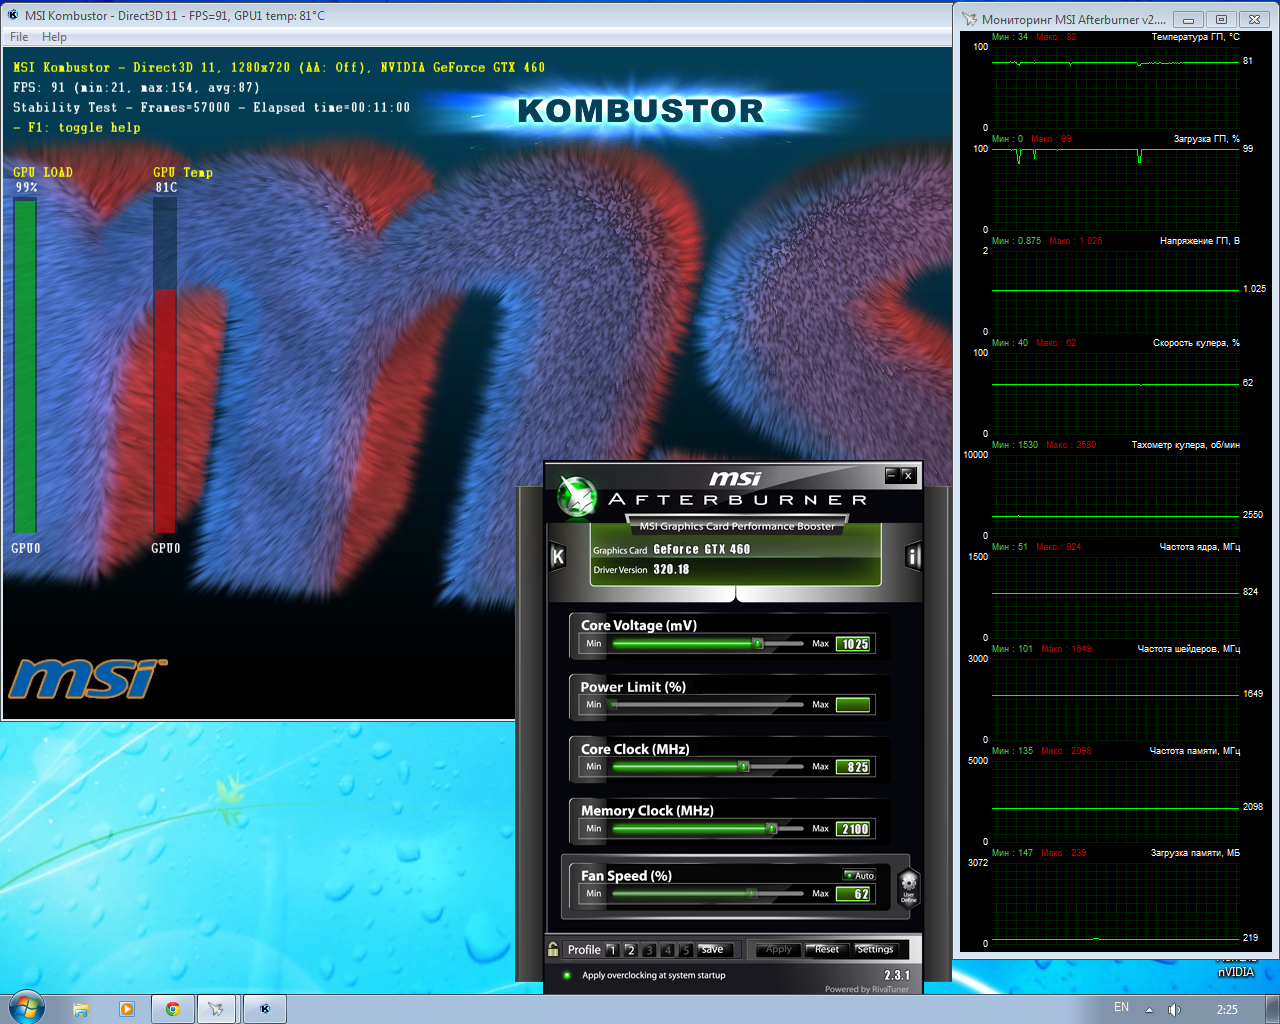Reset Afterburner settings to defaults

click(827, 950)
